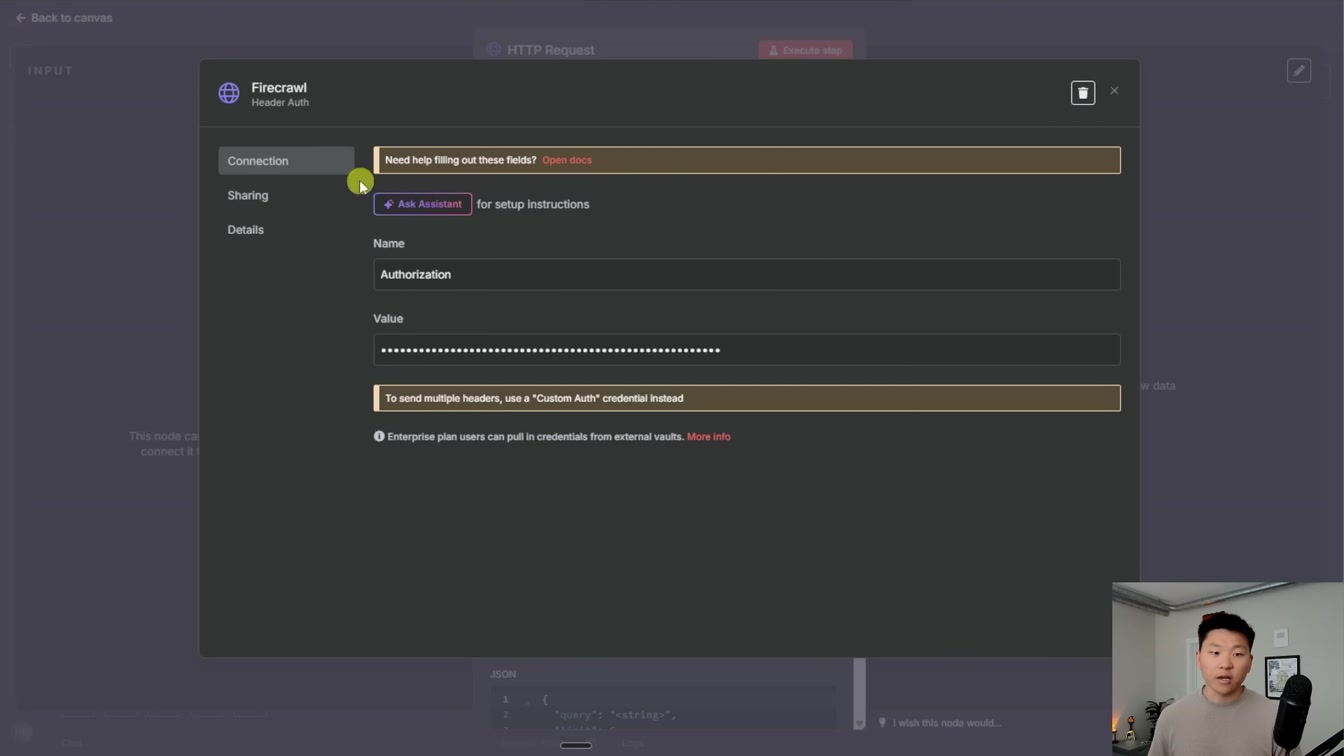Click the sparkle icon on Ask Assistant

pyautogui.click(x=388, y=204)
